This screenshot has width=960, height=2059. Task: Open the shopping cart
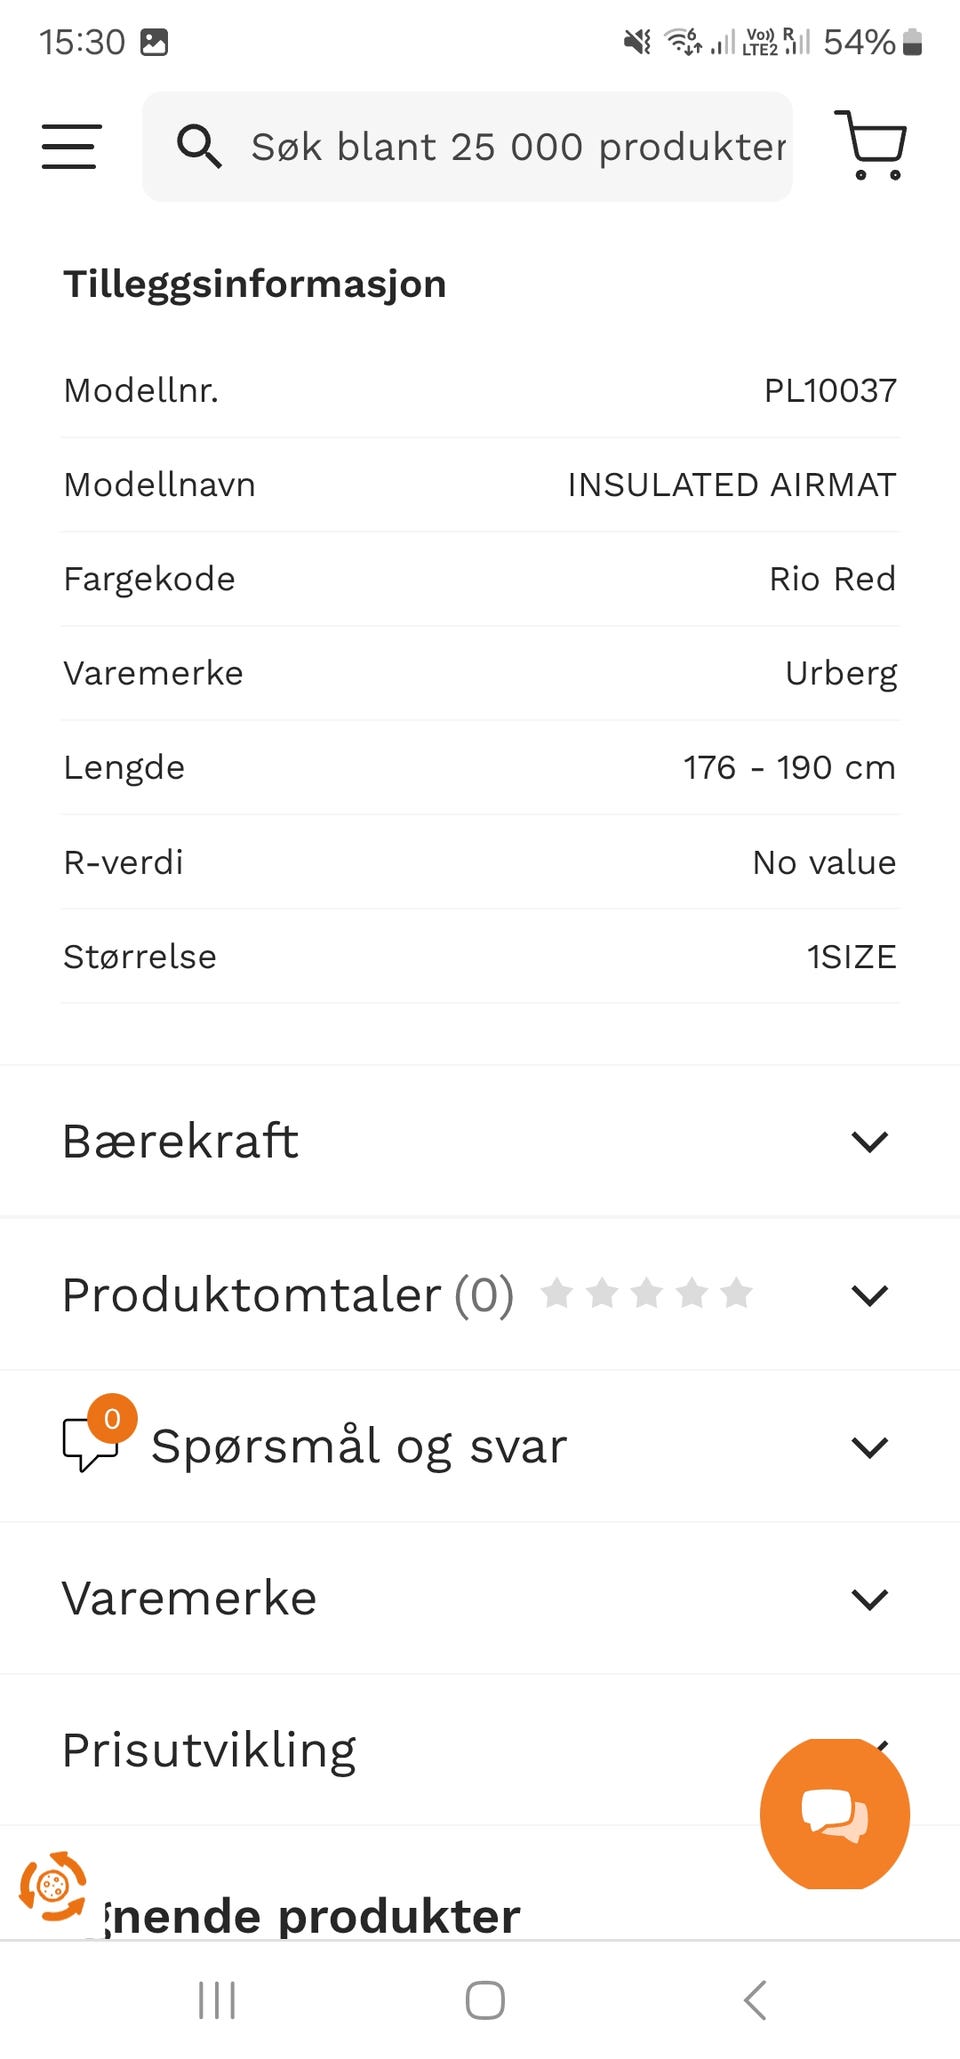[x=870, y=145]
